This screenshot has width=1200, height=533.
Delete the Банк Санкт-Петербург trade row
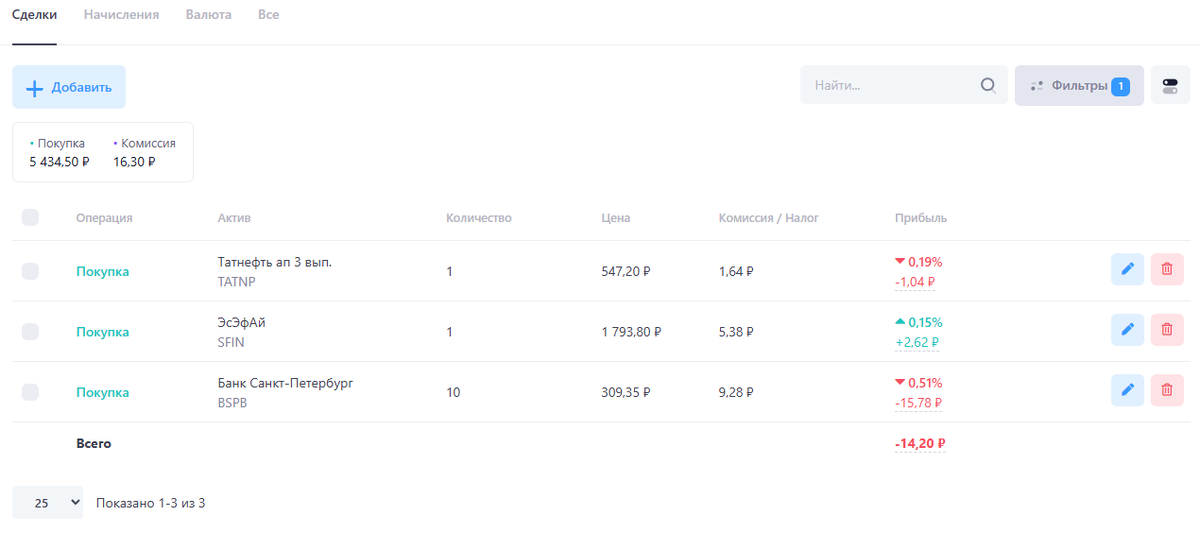click(1167, 390)
